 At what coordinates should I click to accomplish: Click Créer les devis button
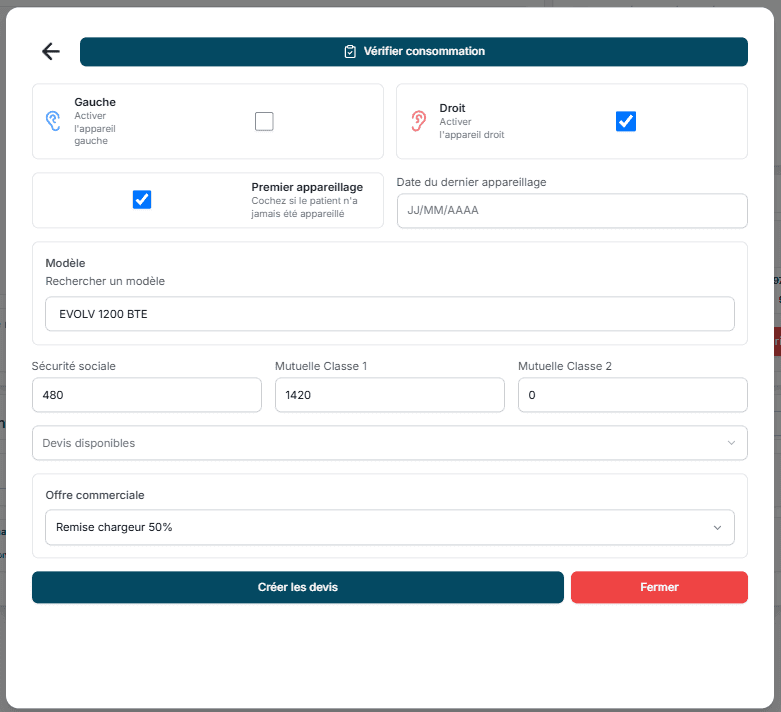click(x=298, y=587)
